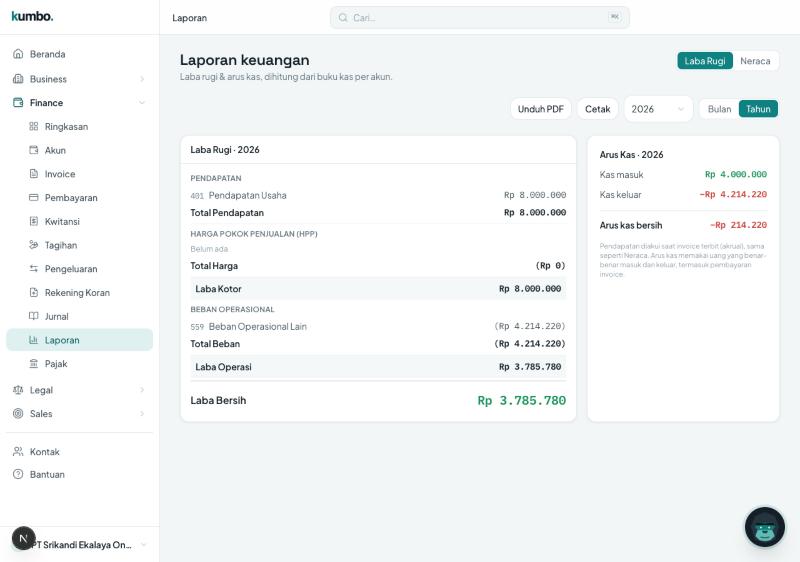Click the Sales target icon
This screenshot has height=562, width=800.
(18, 413)
